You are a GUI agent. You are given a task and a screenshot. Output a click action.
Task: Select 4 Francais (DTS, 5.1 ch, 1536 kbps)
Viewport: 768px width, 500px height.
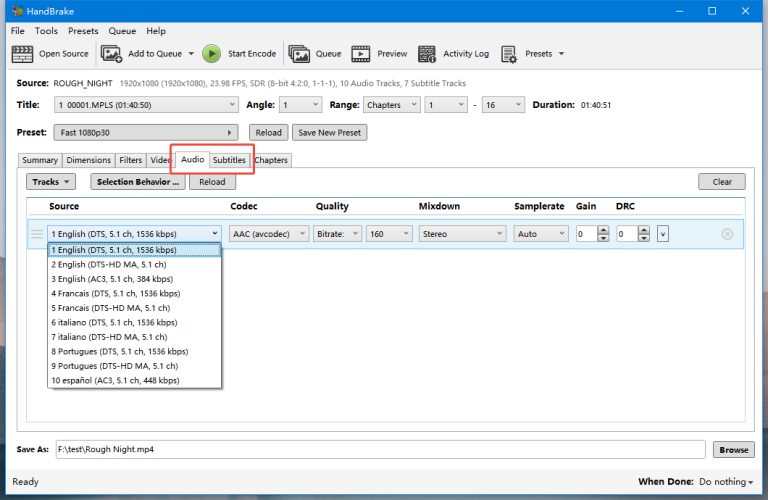[x=134, y=293]
